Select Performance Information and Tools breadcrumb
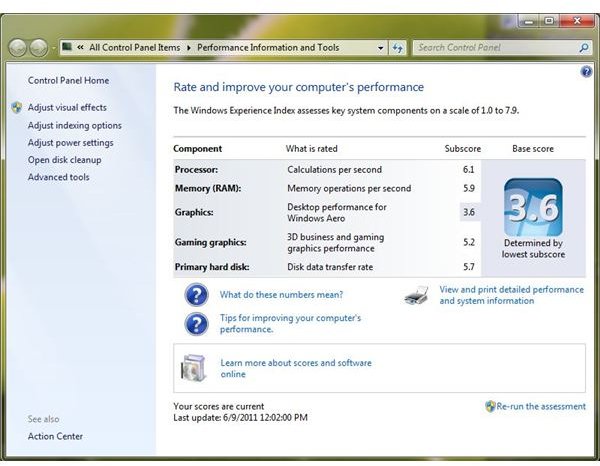Image resolution: width=600 pixels, height=466 pixels. point(268,47)
